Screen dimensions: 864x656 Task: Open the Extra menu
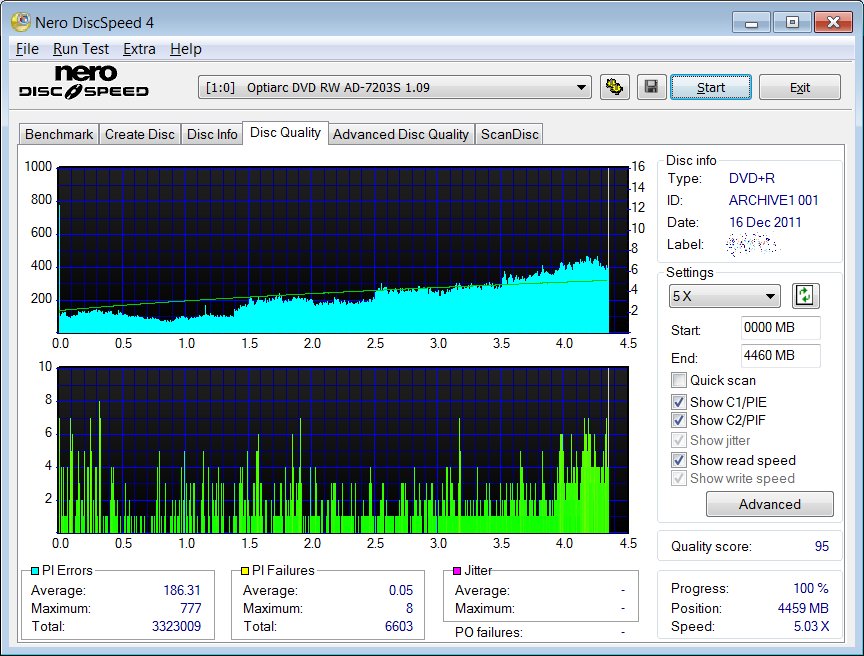click(x=139, y=49)
